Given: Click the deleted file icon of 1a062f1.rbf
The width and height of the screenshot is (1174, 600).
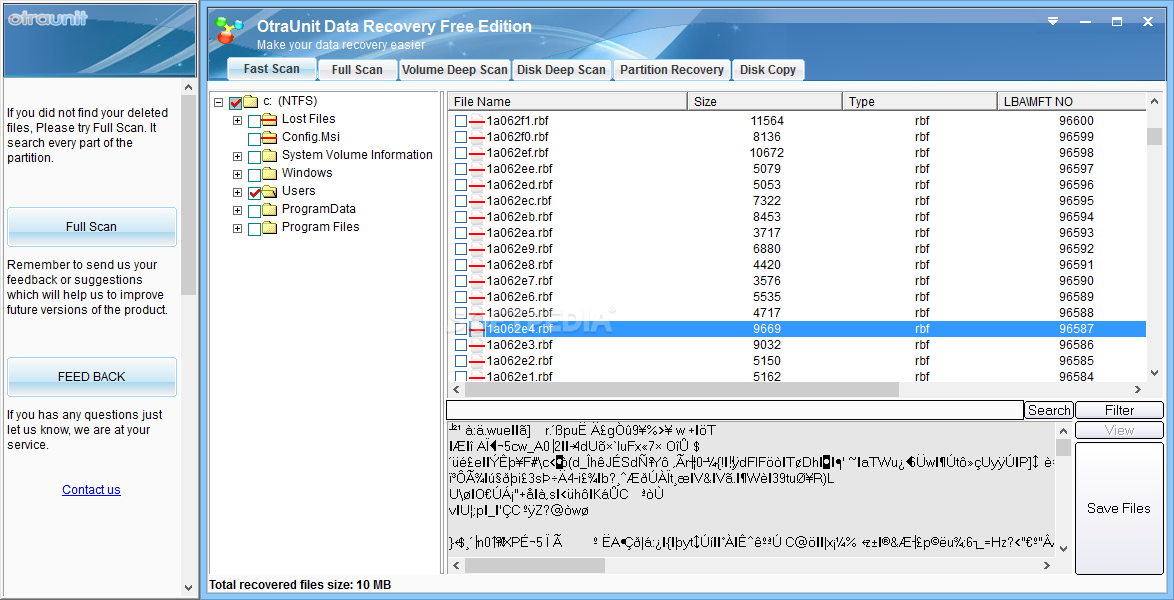Looking at the screenshot, I should coord(477,121).
